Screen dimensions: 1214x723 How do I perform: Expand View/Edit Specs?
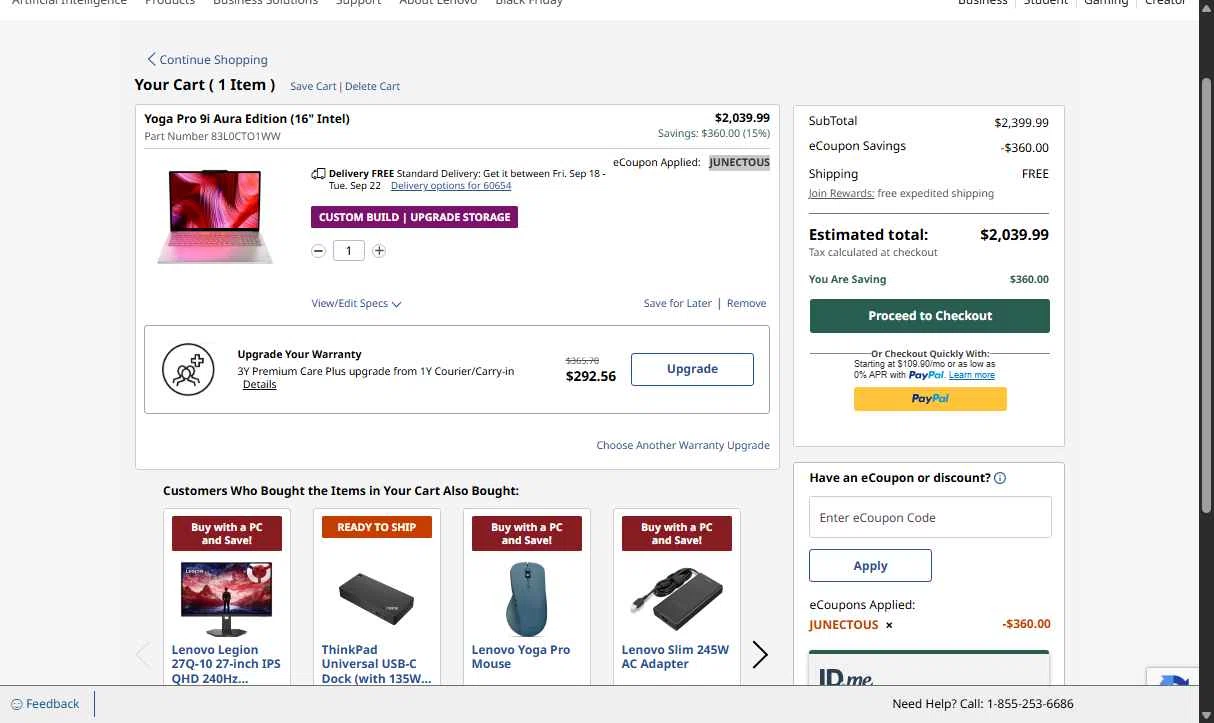(356, 303)
